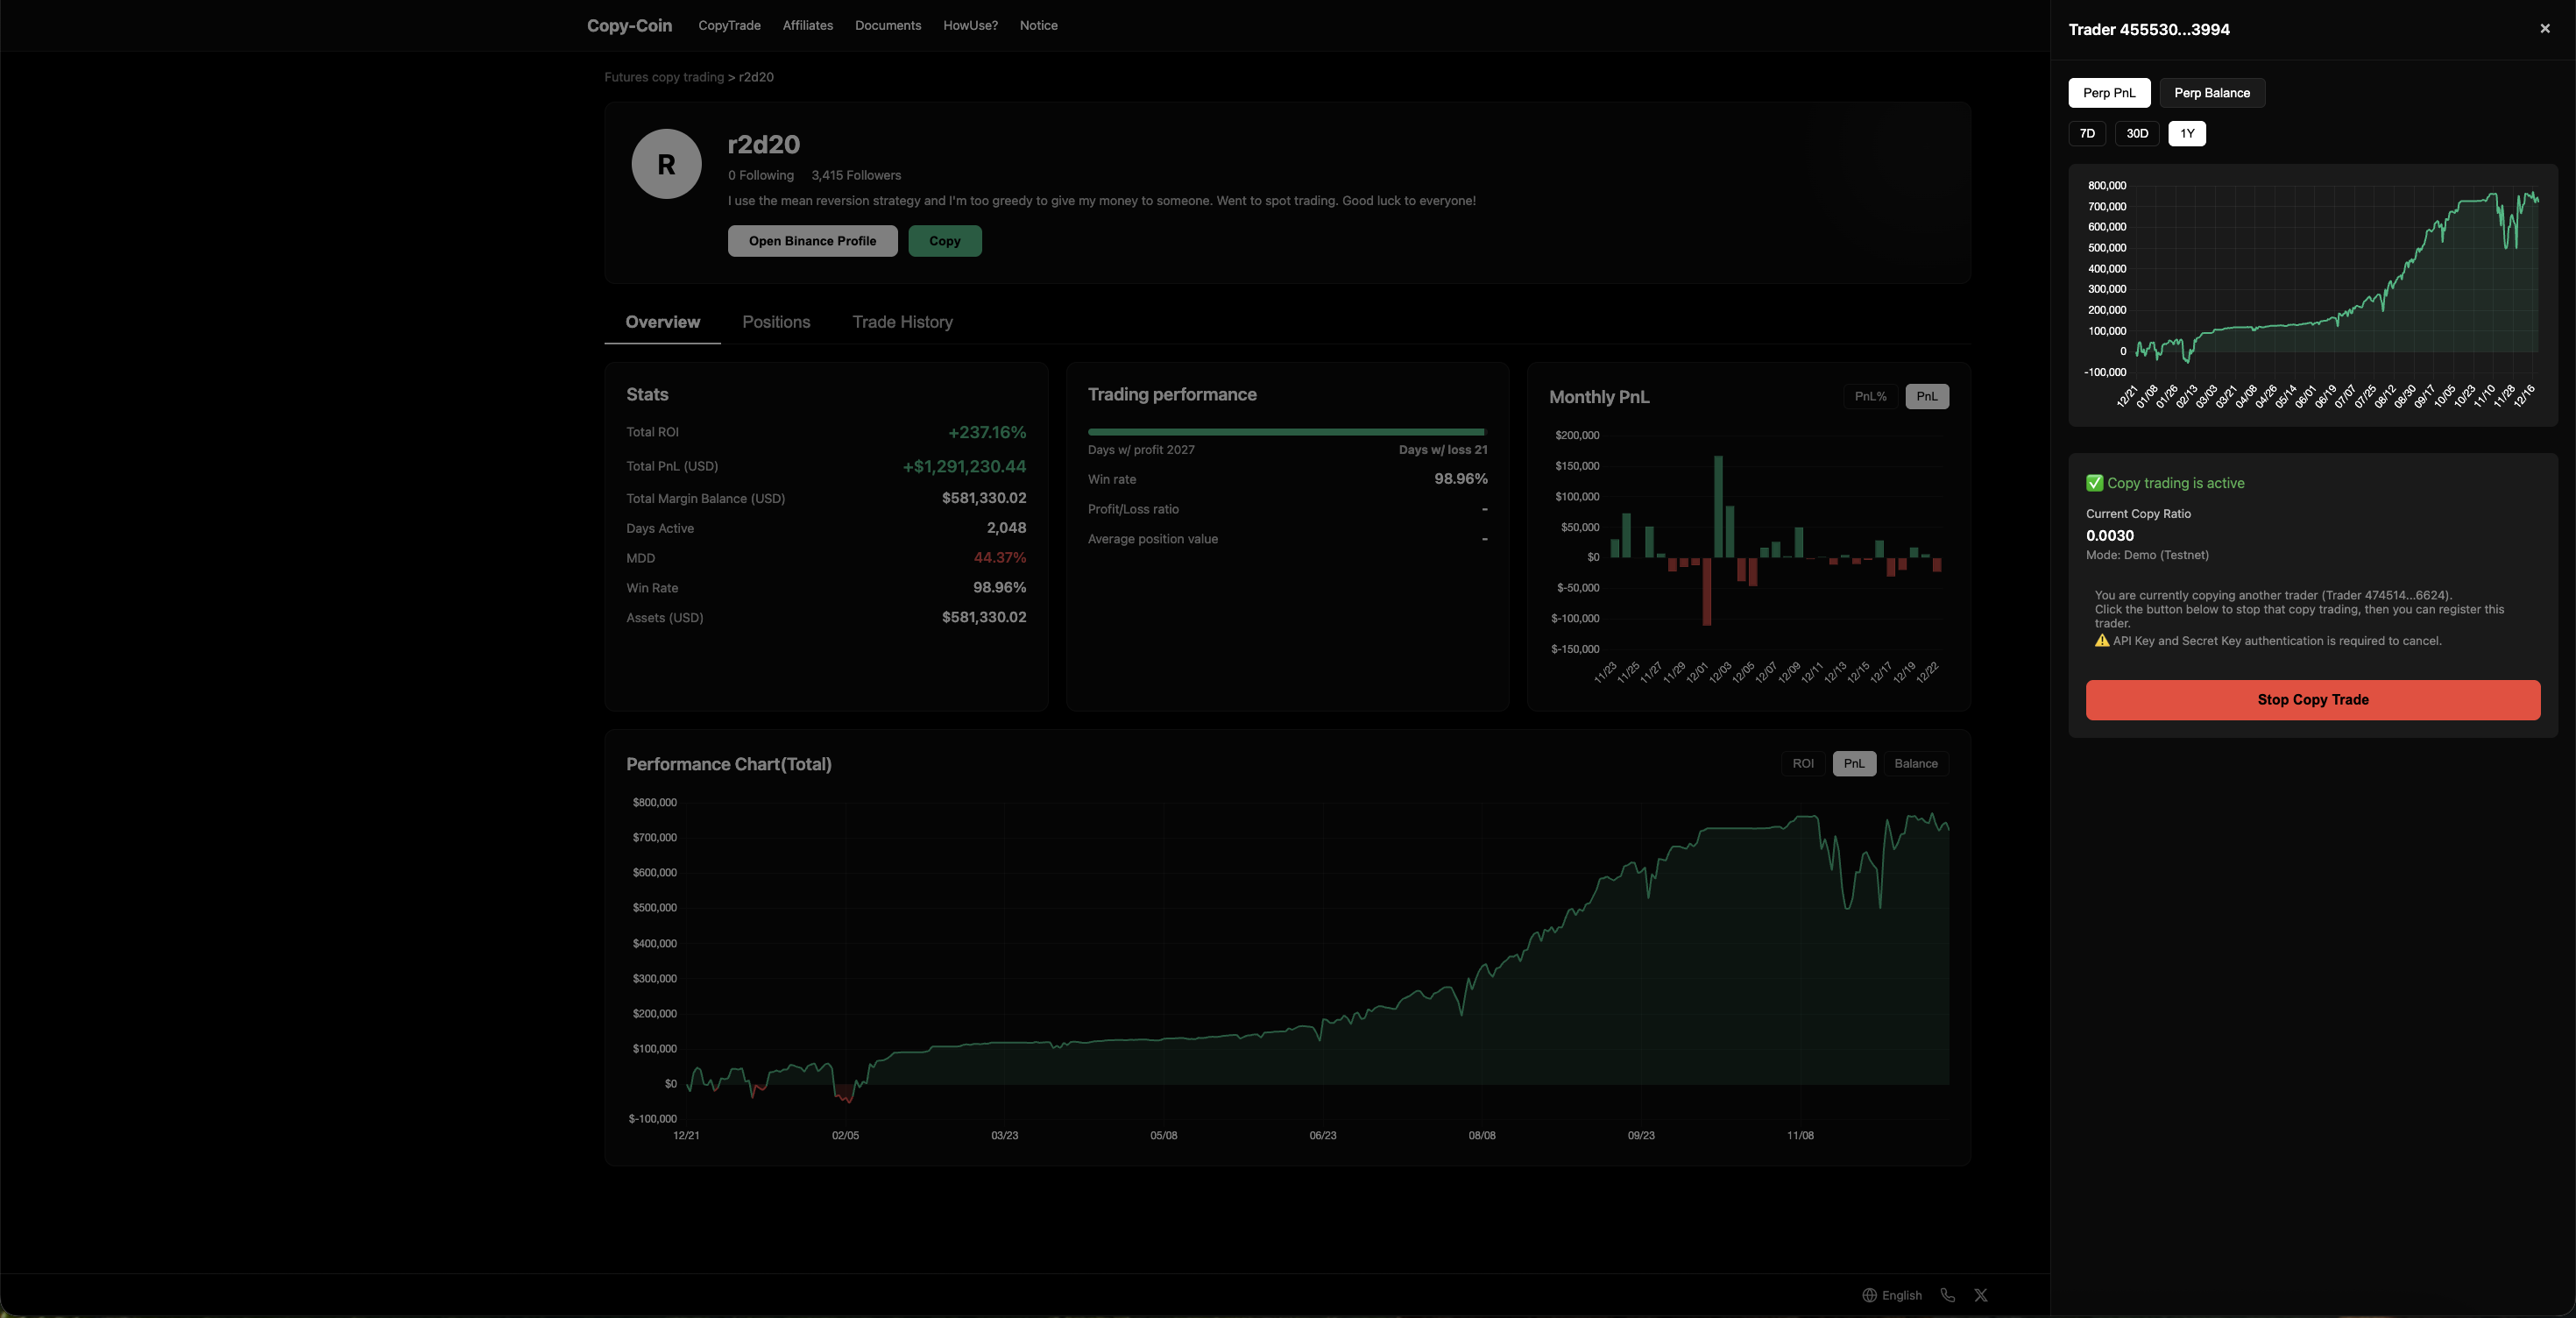This screenshot has width=2576, height=1318.
Task: Click the Copy-Coin logo in top navigation
Action: (x=628, y=25)
